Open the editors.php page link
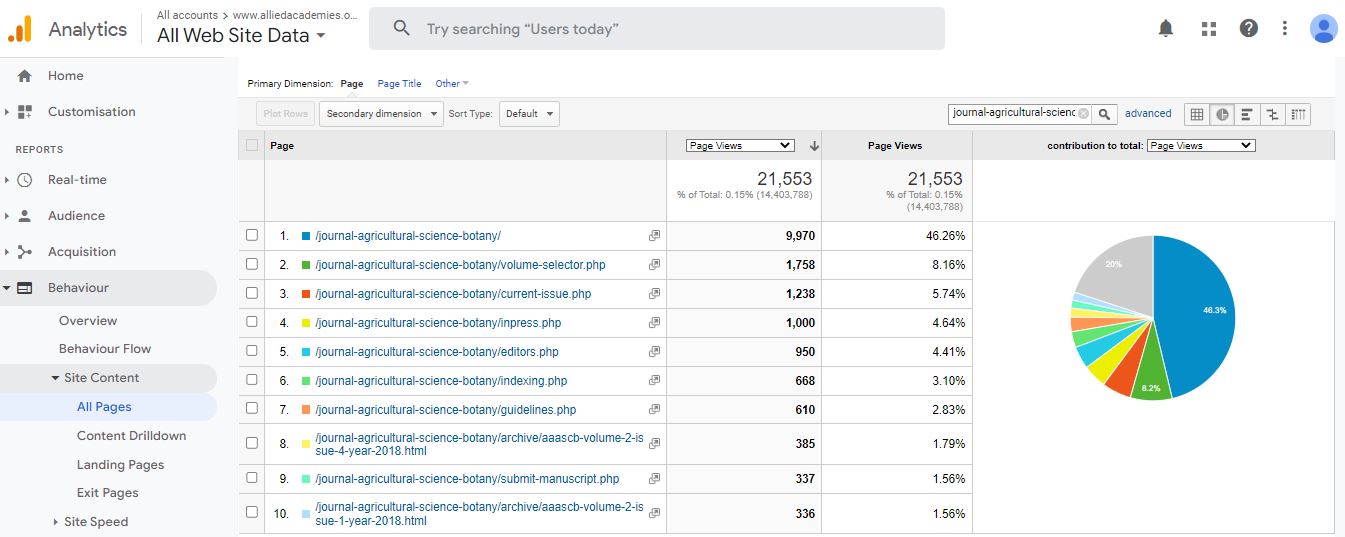The image size is (1345, 537). coord(436,352)
